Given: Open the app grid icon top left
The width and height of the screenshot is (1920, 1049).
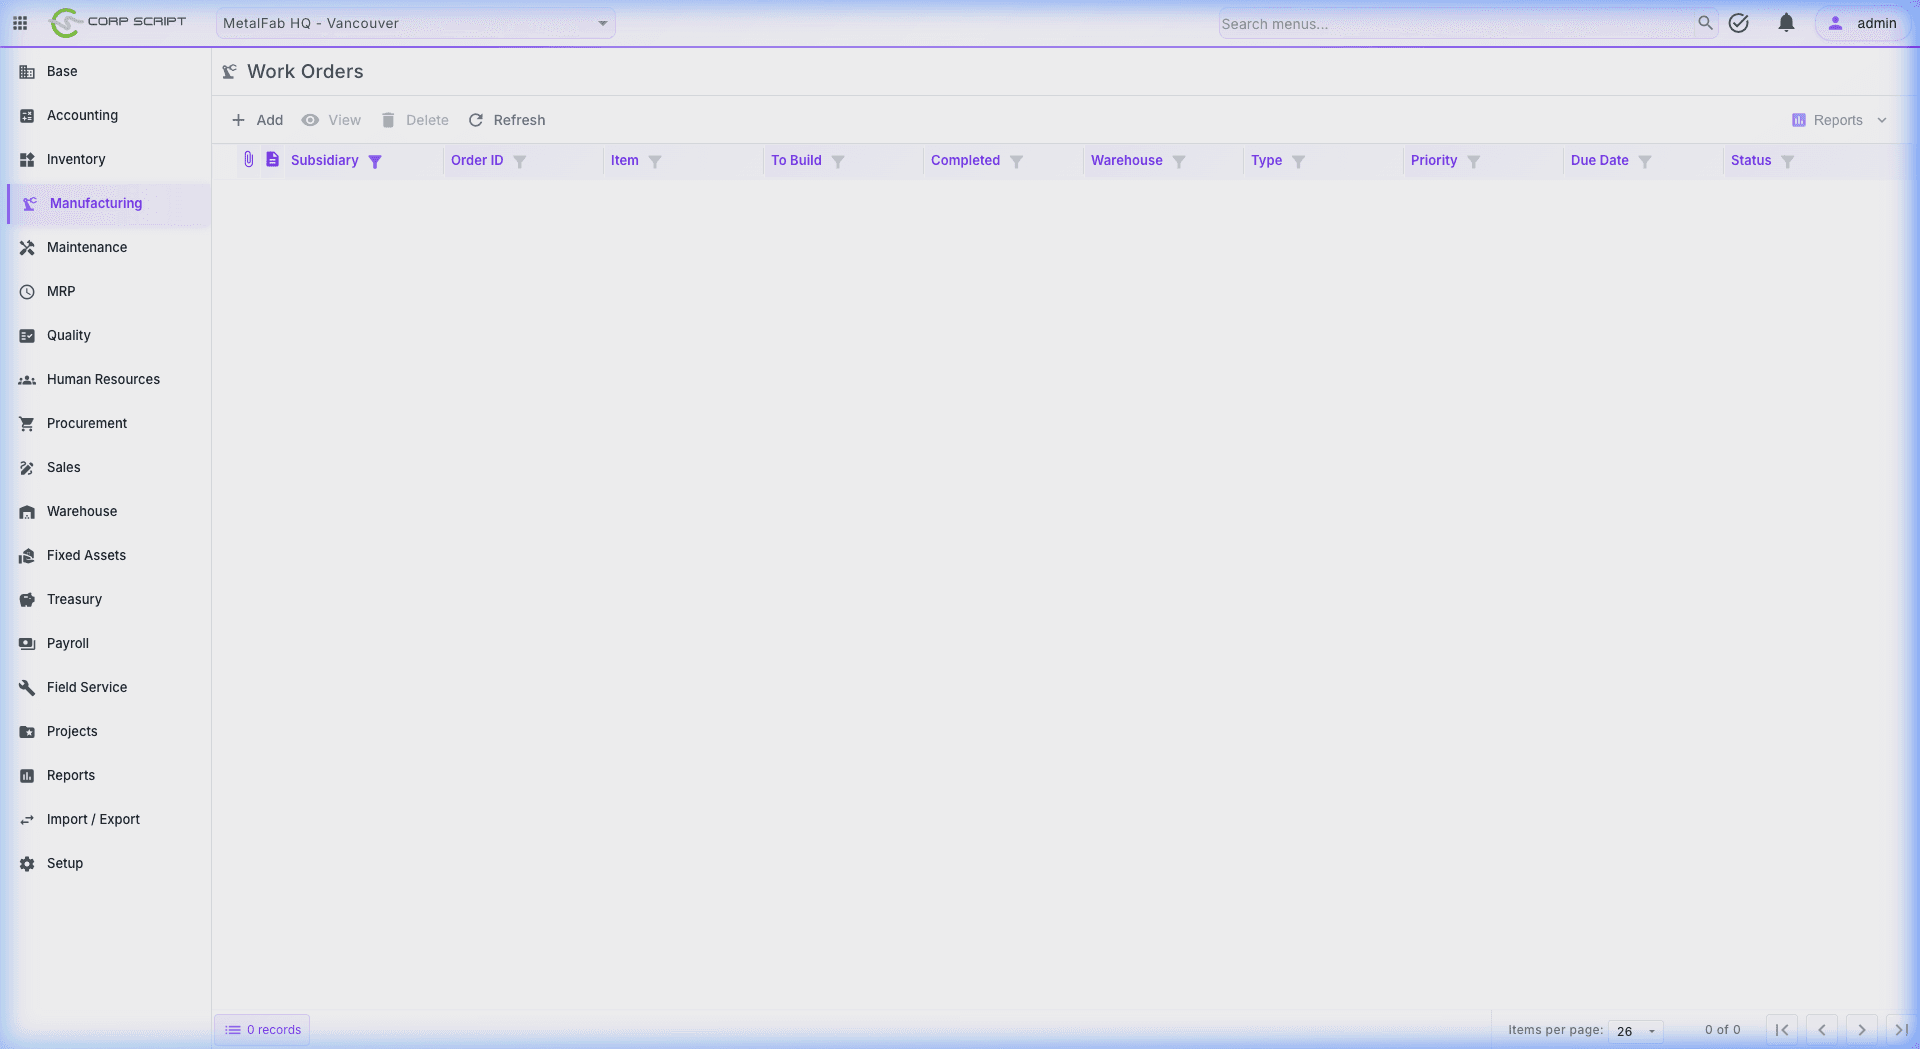Looking at the screenshot, I should [x=20, y=23].
